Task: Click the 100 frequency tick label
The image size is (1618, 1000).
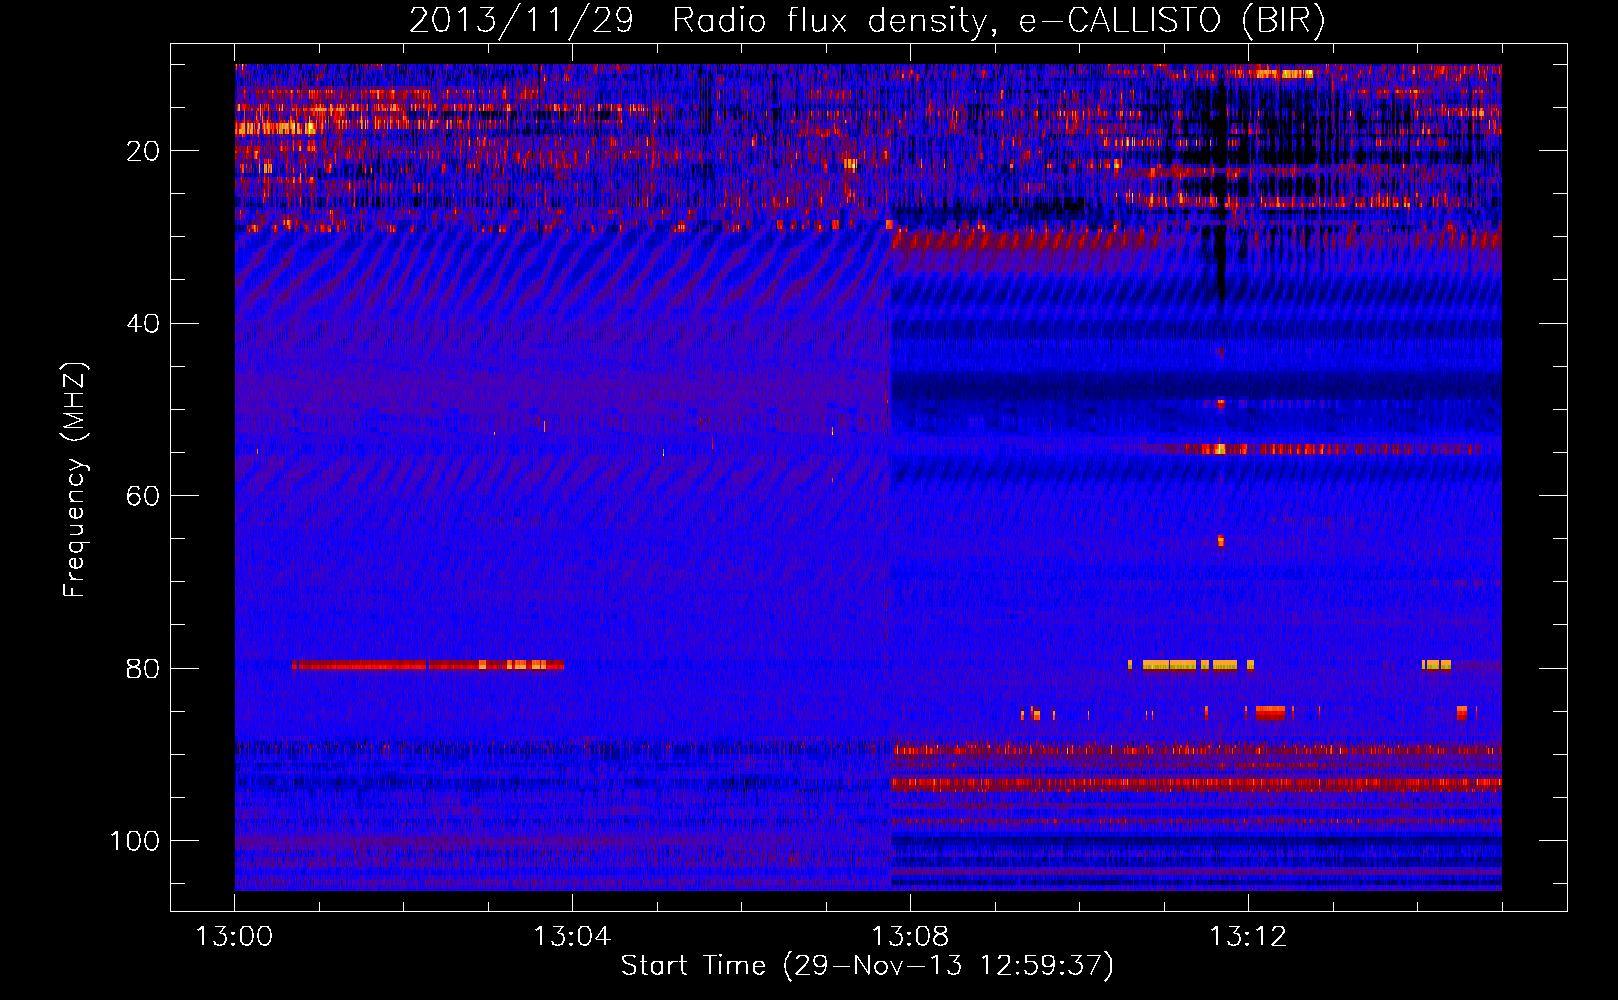Action: pos(135,841)
